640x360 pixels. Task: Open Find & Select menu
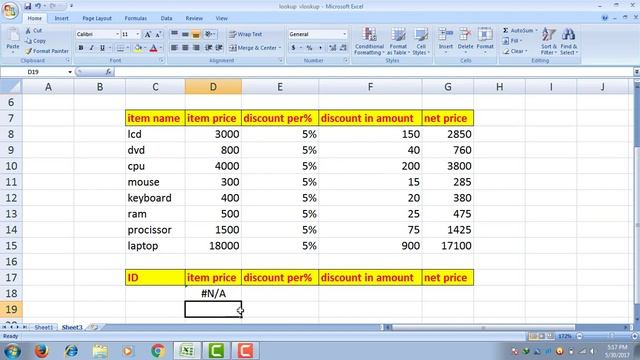click(x=568, y=41)
